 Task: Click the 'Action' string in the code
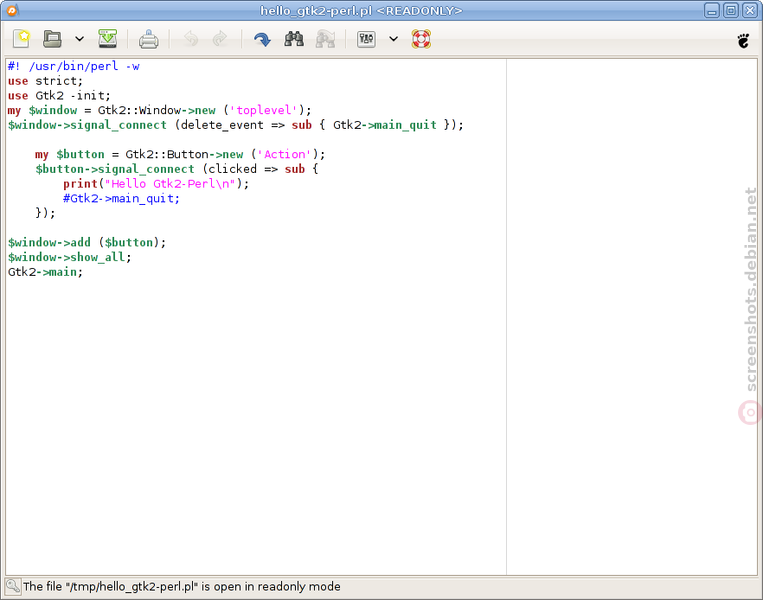284,154
